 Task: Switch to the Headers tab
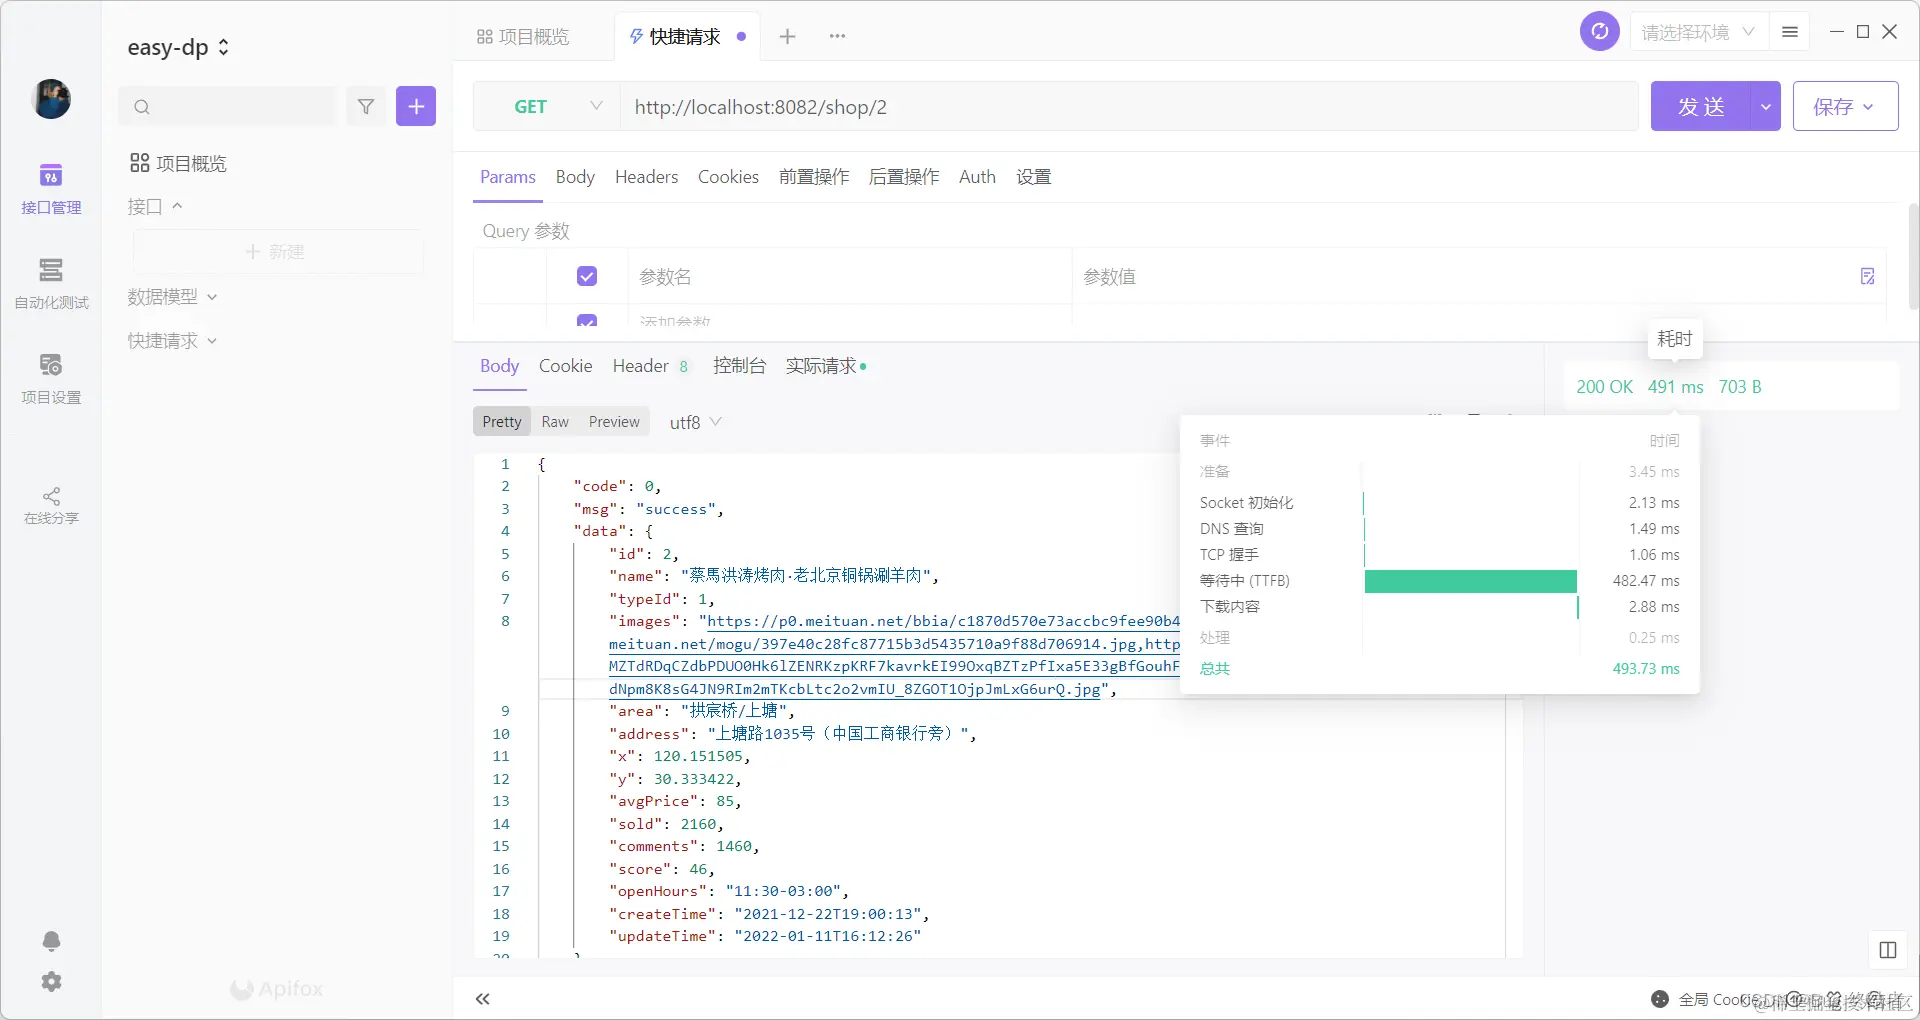646,176
